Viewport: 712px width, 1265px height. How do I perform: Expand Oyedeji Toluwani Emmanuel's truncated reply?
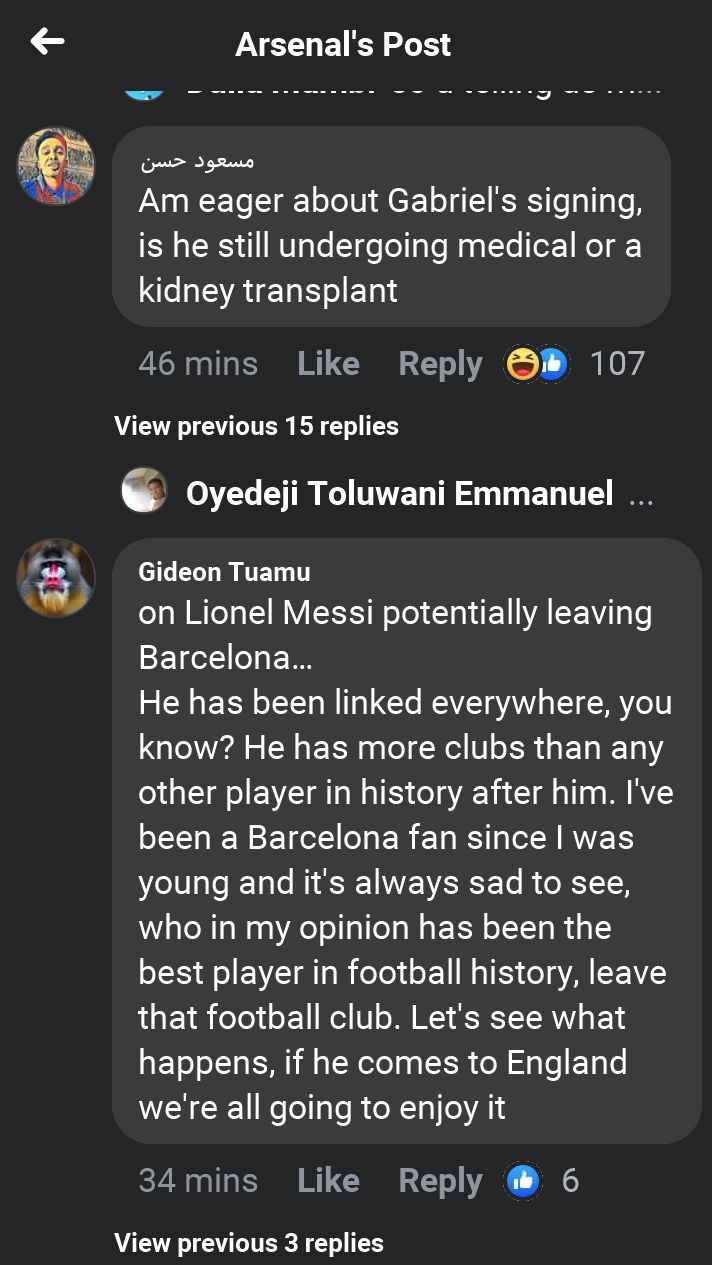[640, 494]
